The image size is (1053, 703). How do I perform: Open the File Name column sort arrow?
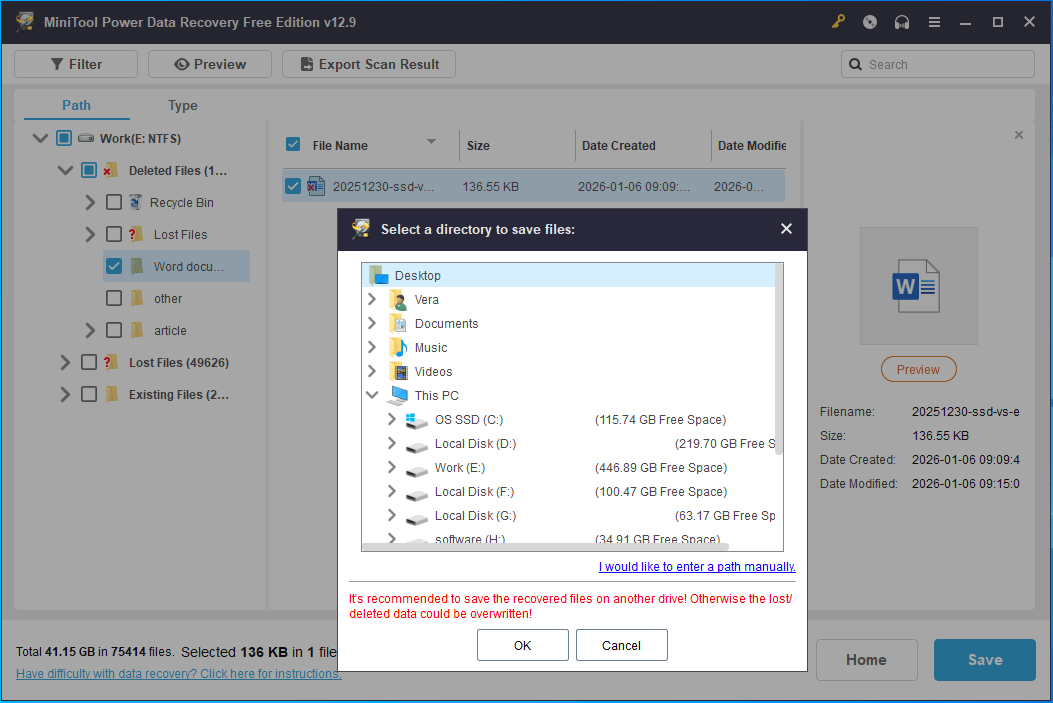click(432, 142)
